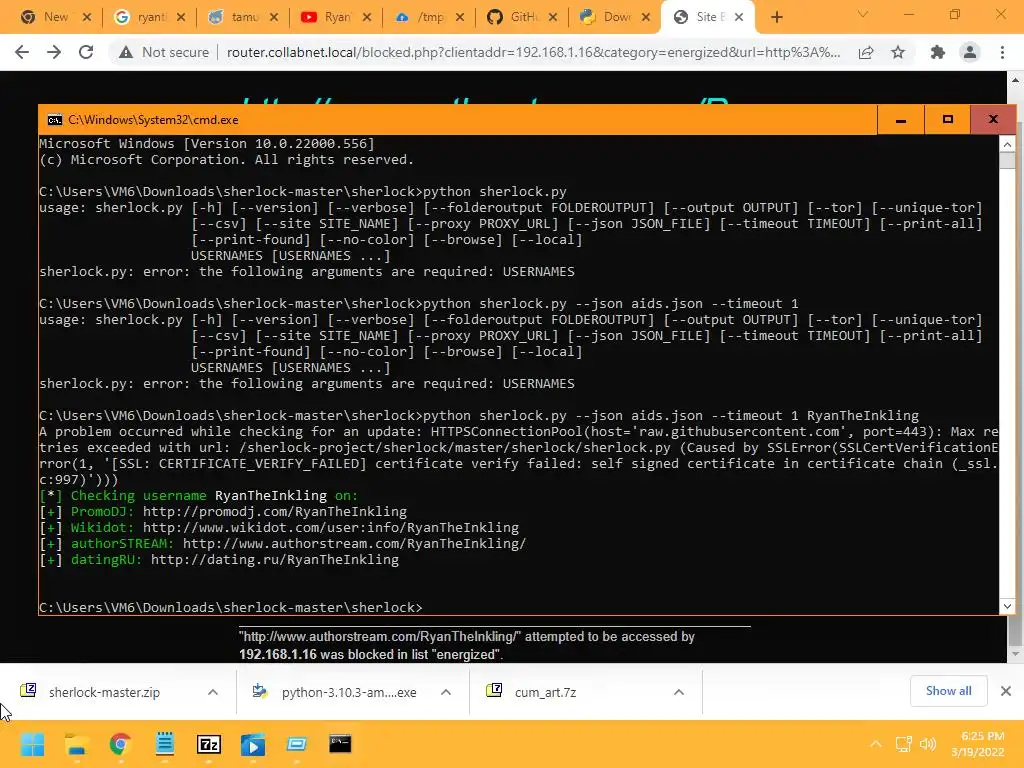Open cum_art.7z download item
Screen dimensions: 1024x768
545,692
